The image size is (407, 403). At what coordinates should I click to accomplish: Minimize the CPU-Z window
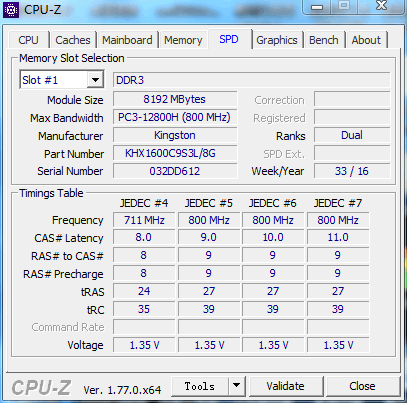click(318, 7)
